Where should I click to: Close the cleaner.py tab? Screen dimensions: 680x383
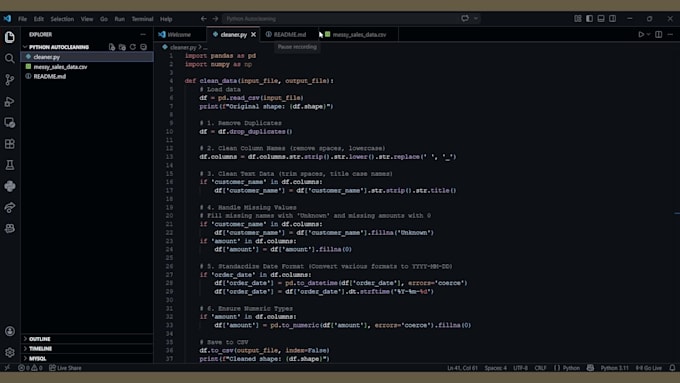(x=253, y=34)
